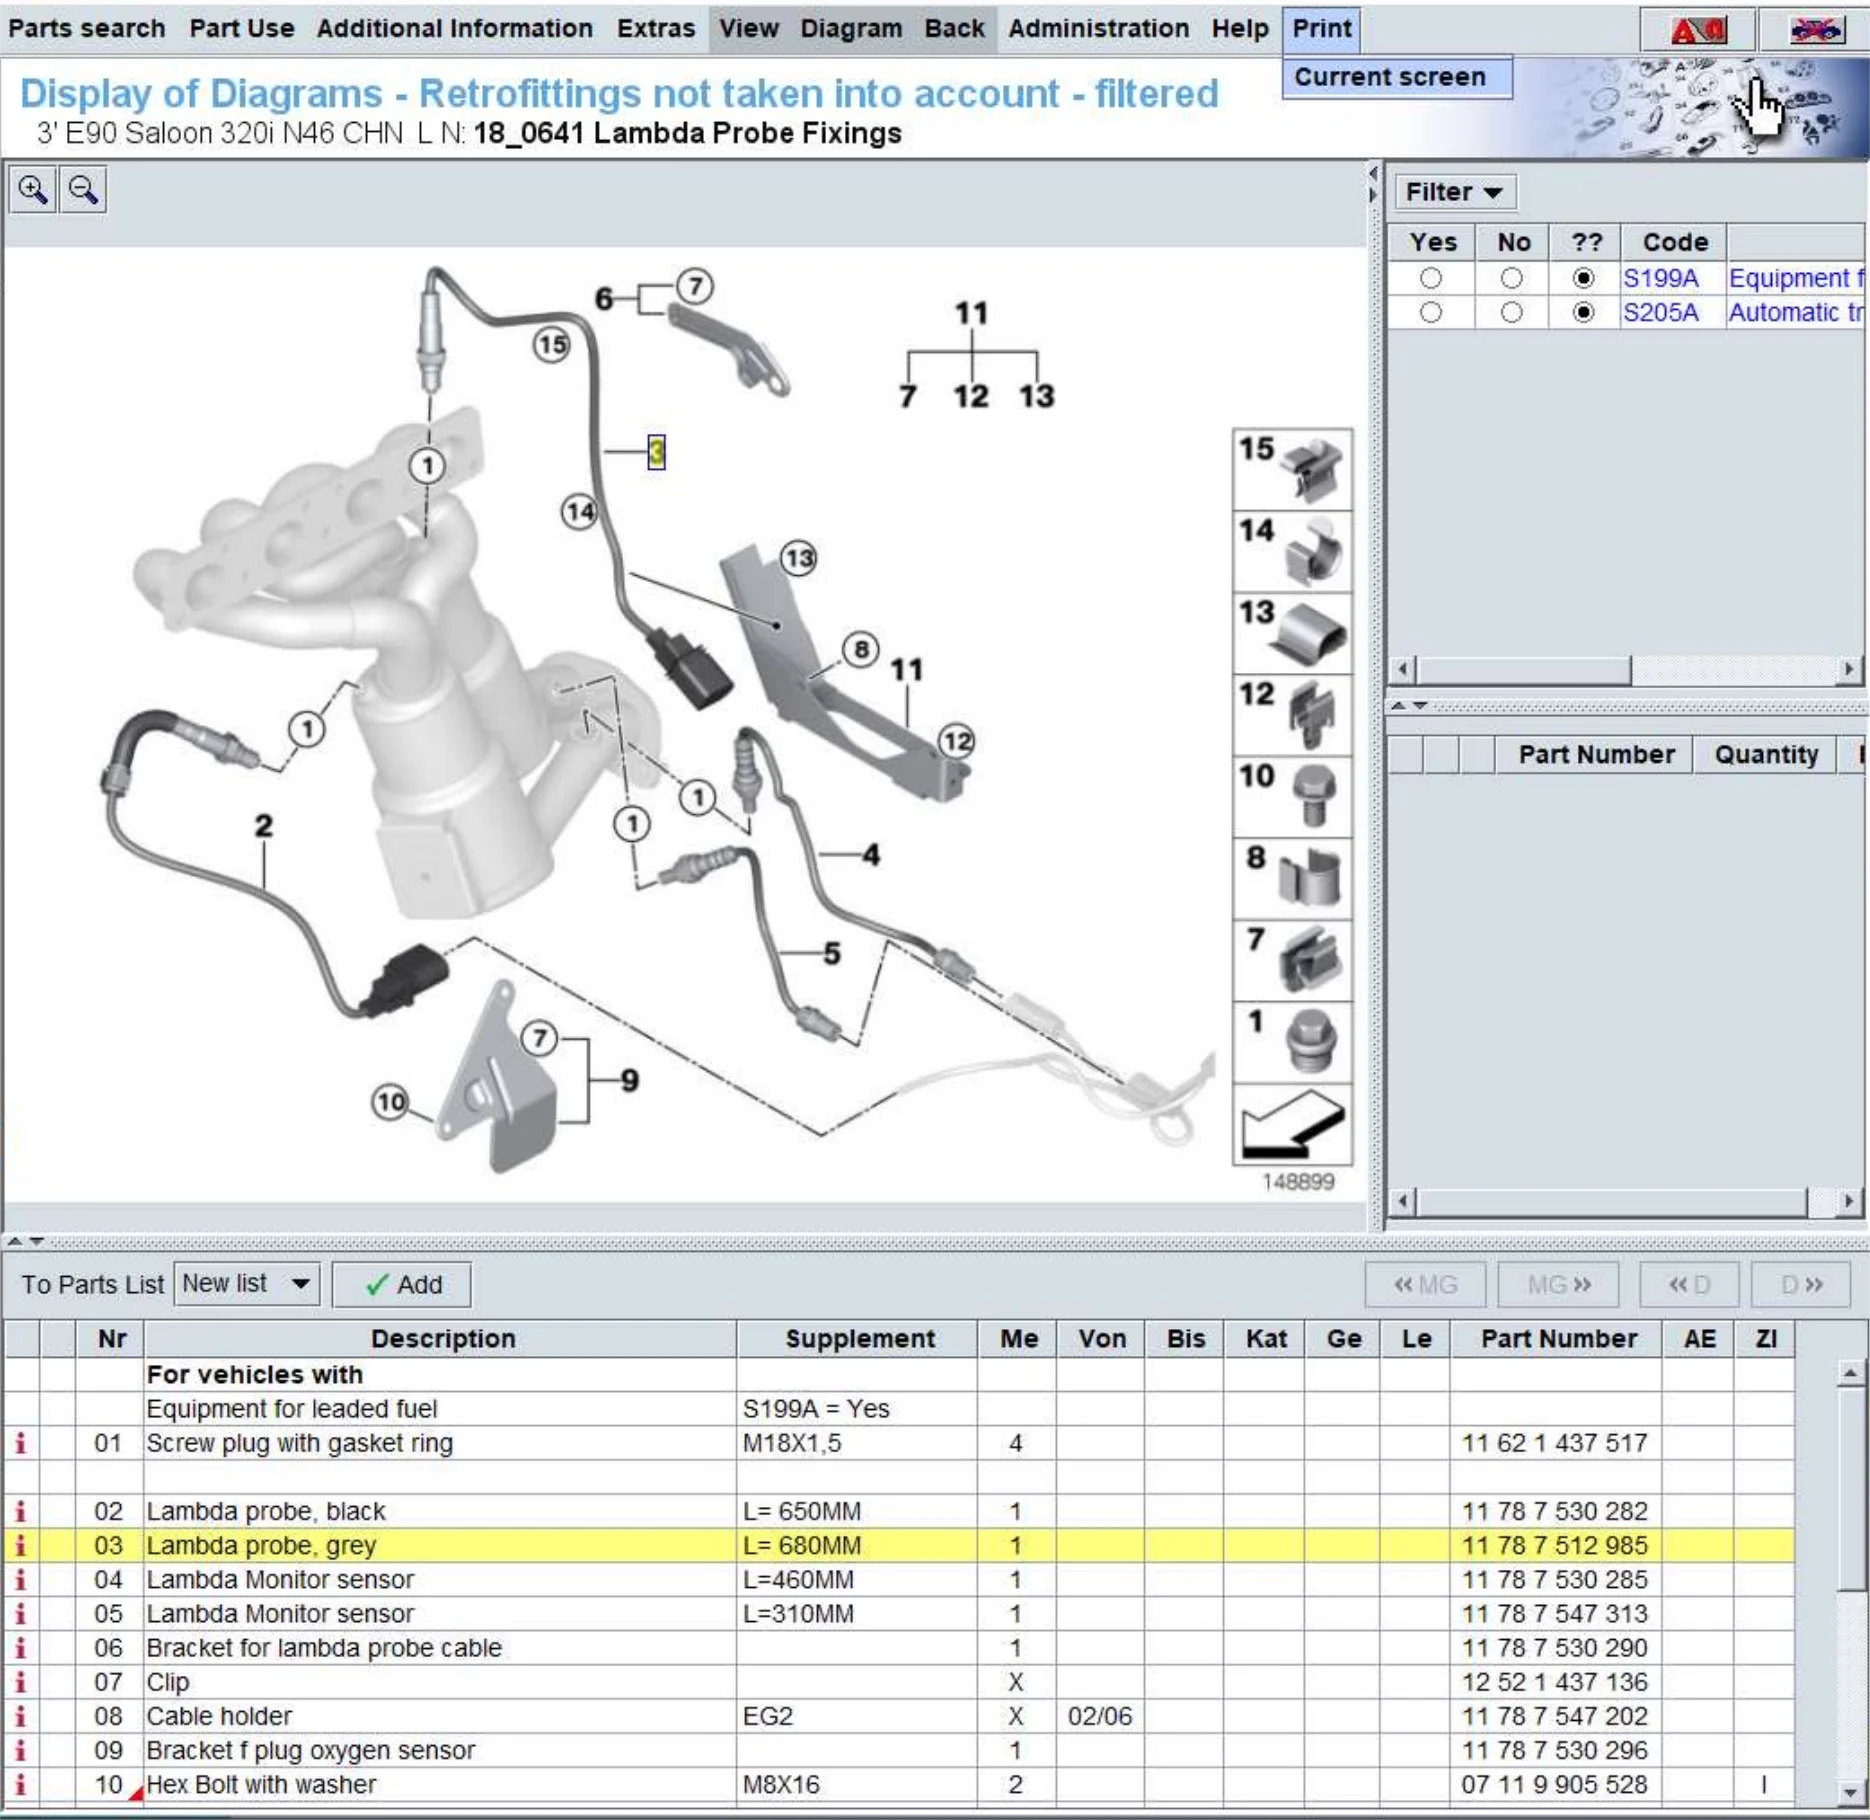Screen dimensions: 1870x1820
Task: Set S199A filter to Yes
Action: 1431,278
